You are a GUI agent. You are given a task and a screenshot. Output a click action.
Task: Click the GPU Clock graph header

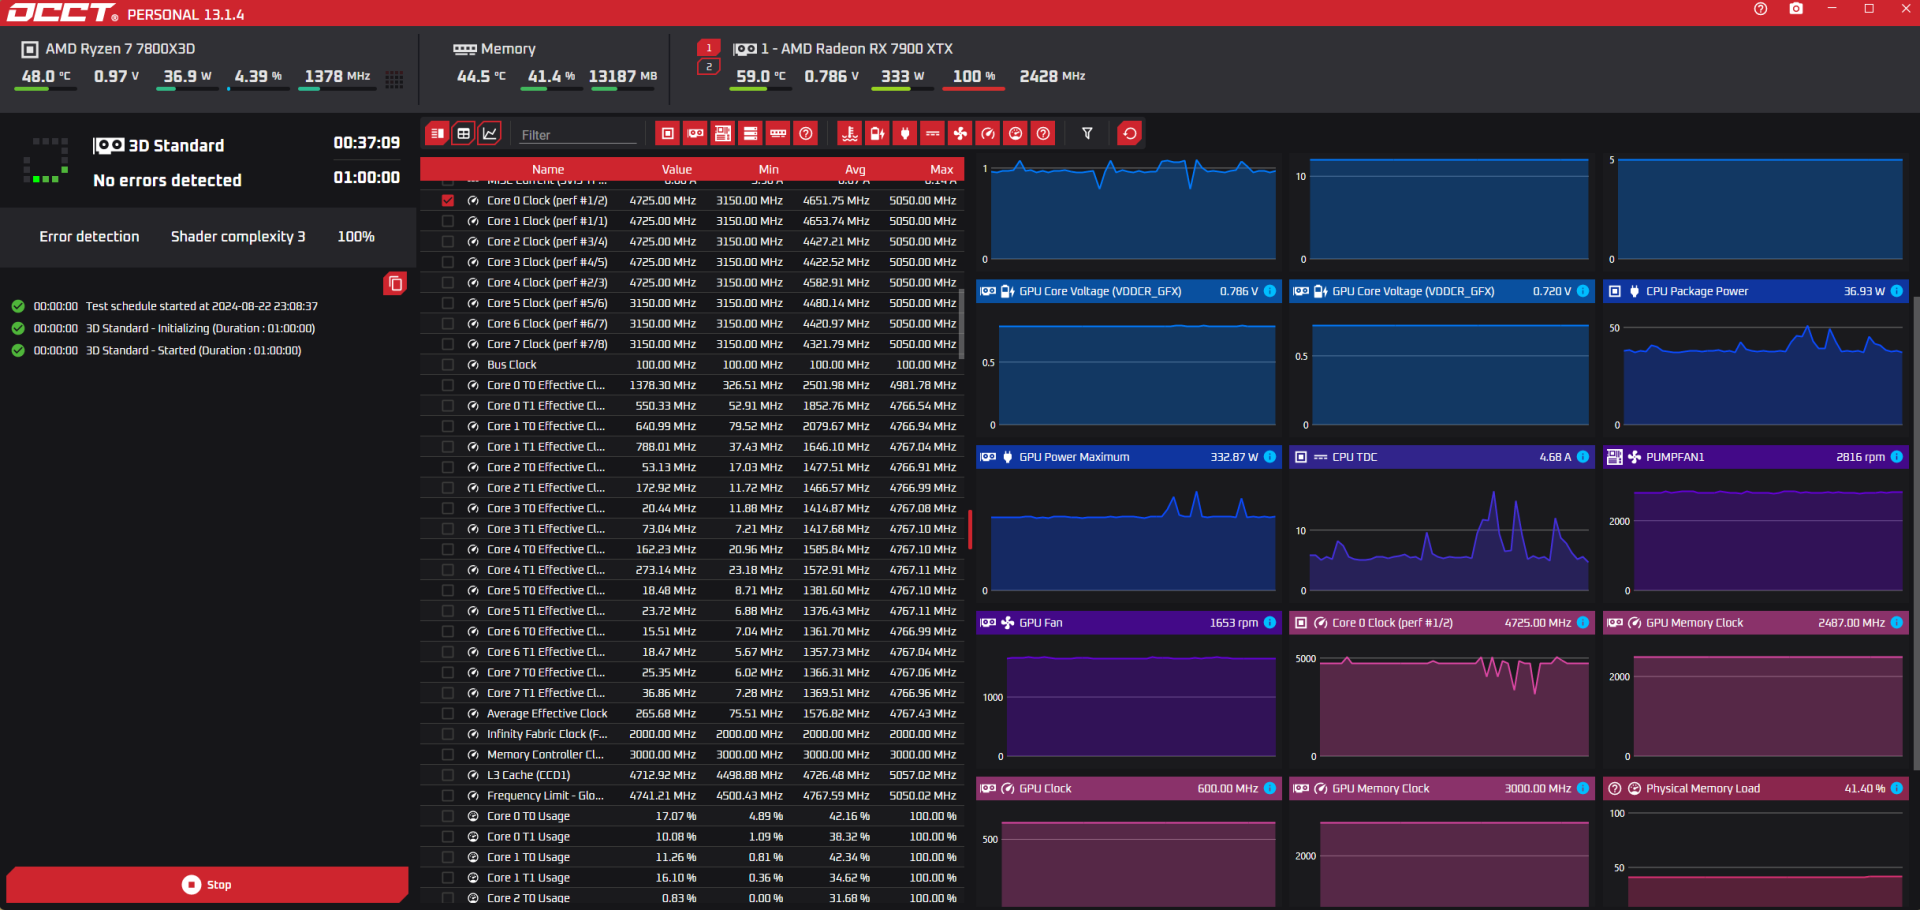click(1128, 788)
